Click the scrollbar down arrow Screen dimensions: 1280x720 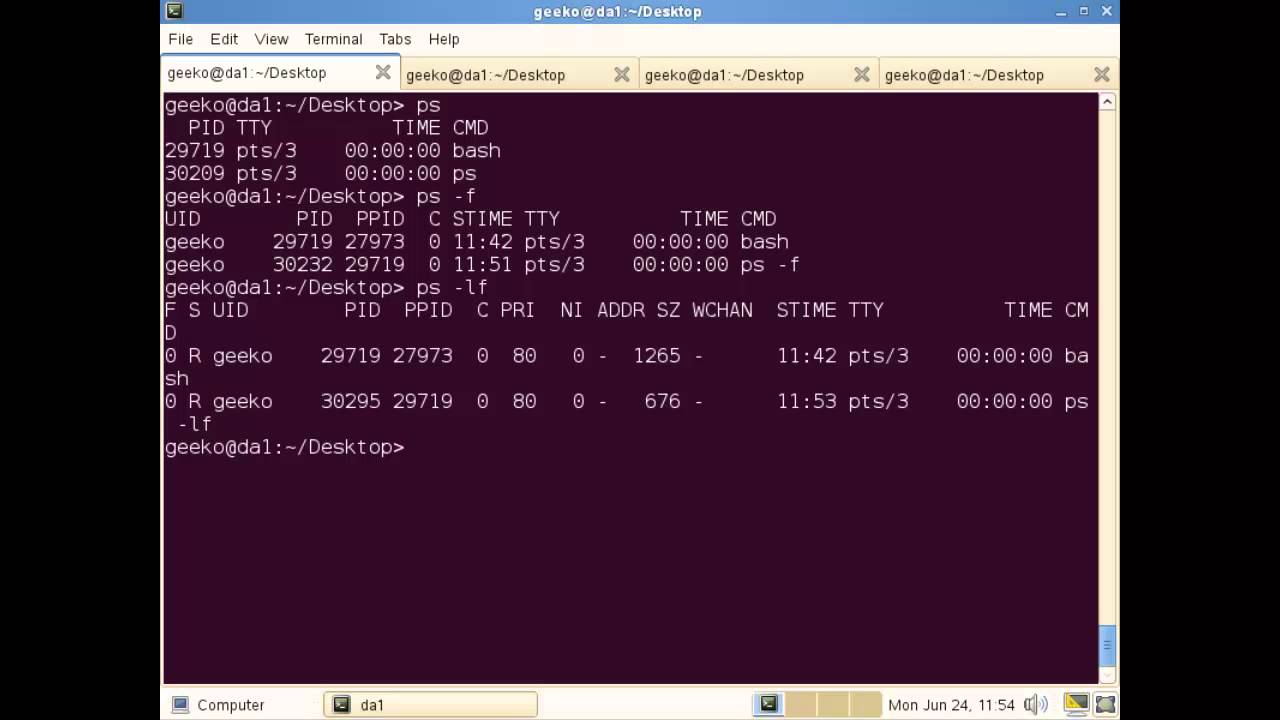[1107, 675]
